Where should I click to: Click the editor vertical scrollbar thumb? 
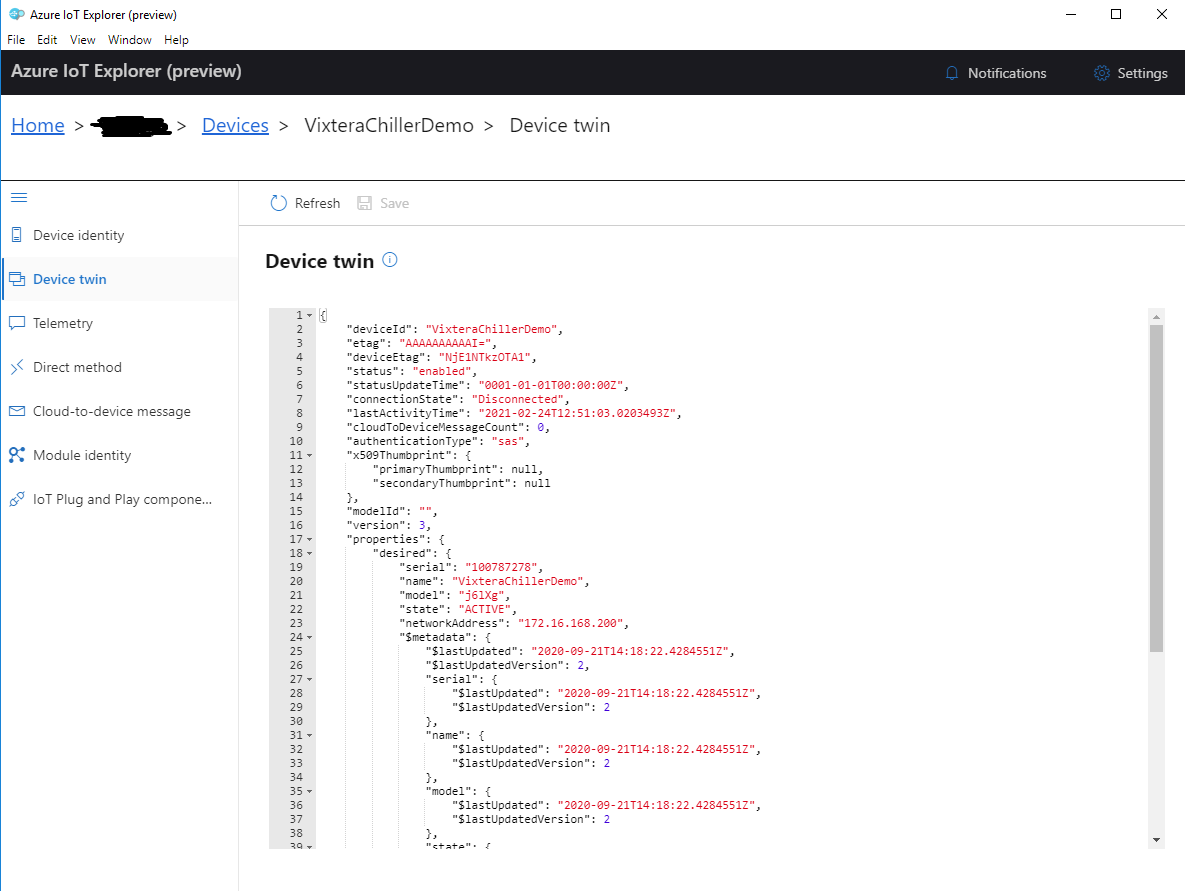coord(1156,488)
